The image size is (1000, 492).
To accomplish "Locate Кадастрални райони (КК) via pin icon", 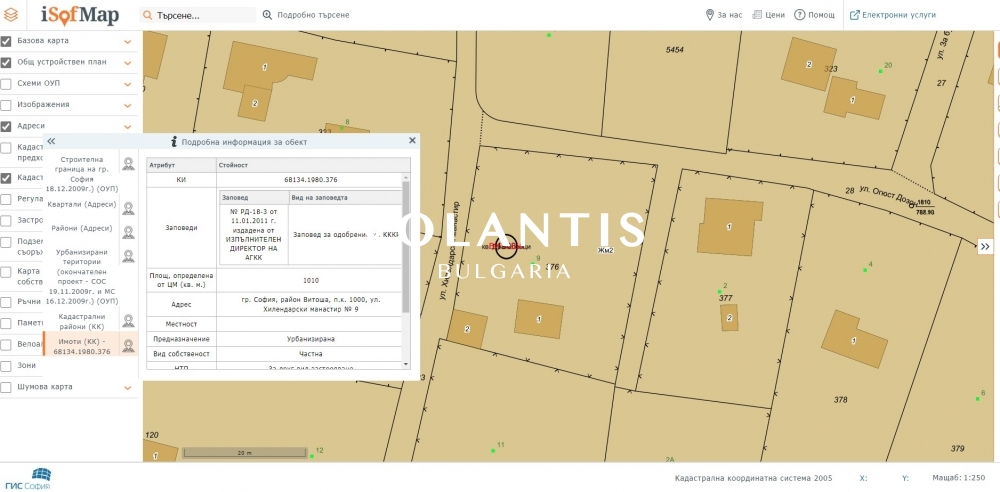I will 129,321.
